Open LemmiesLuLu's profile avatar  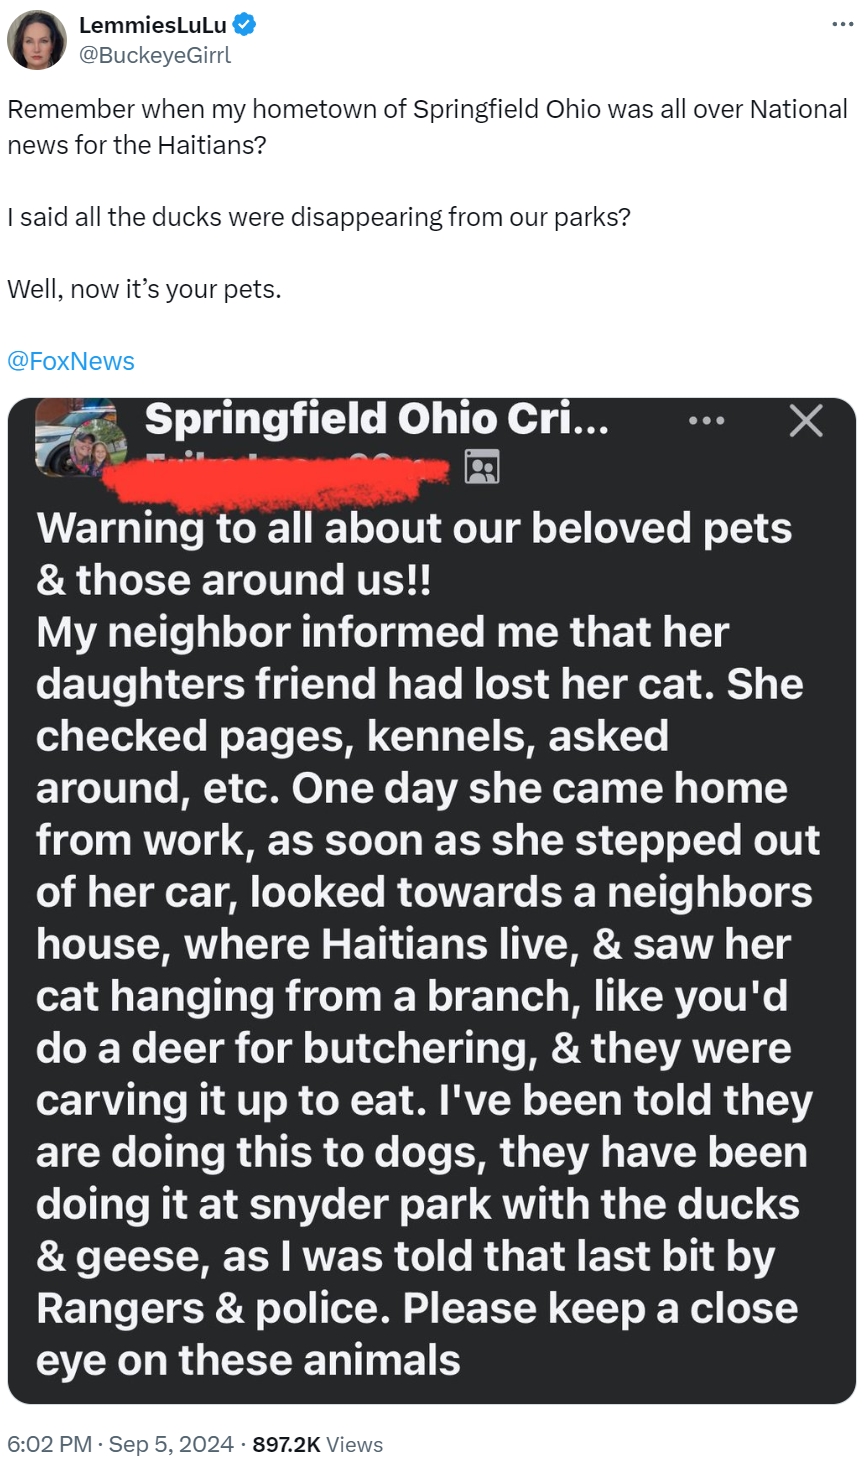point(37,40)
